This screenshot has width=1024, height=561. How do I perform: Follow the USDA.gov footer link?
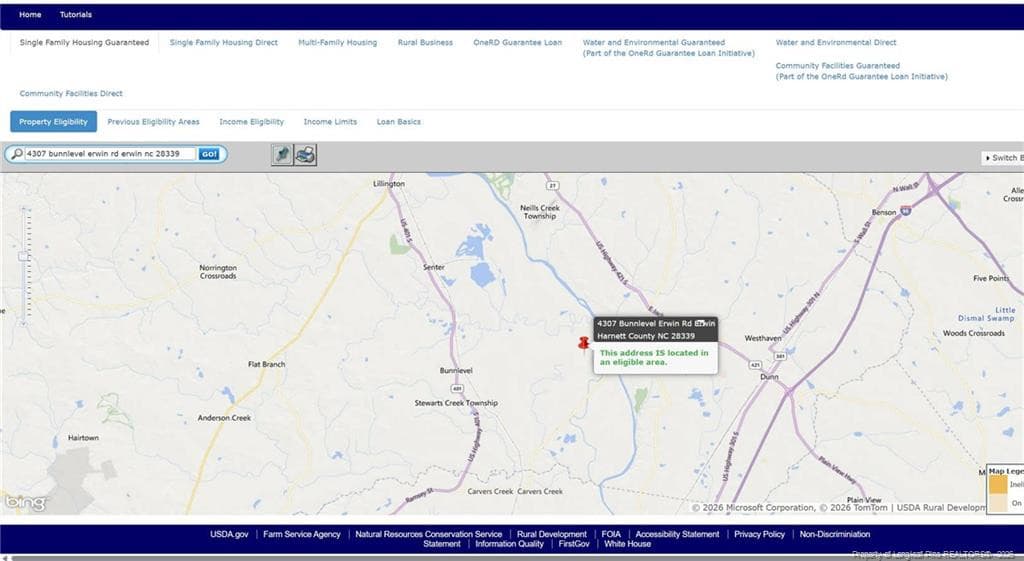pos(229,534)
